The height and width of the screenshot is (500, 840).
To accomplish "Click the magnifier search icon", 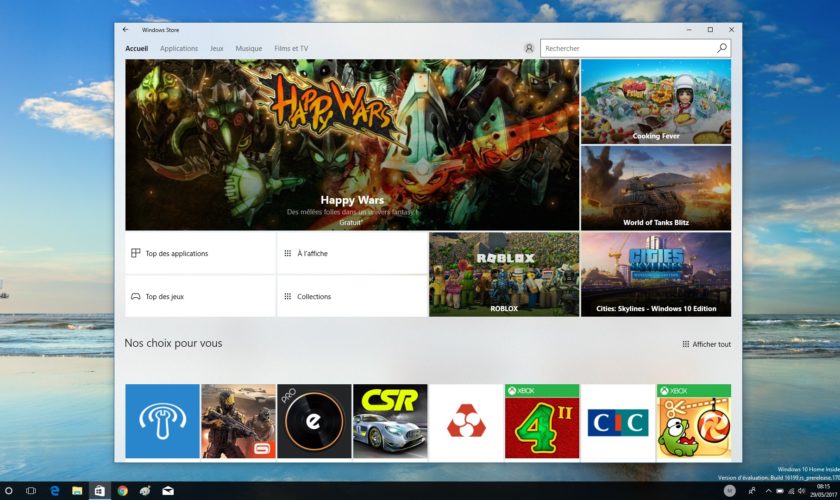I will pyautogui.click(x=722, y=48).
